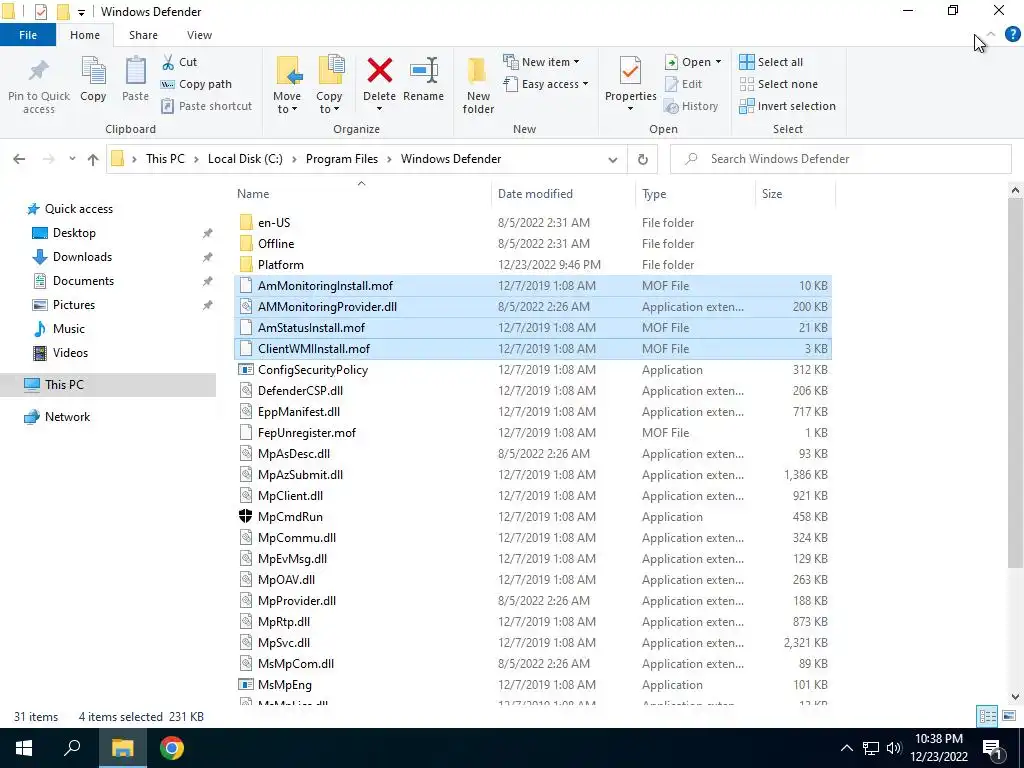Open Windows Start menu
Screen dimensions: 1024x768
[x=24, y=748]
